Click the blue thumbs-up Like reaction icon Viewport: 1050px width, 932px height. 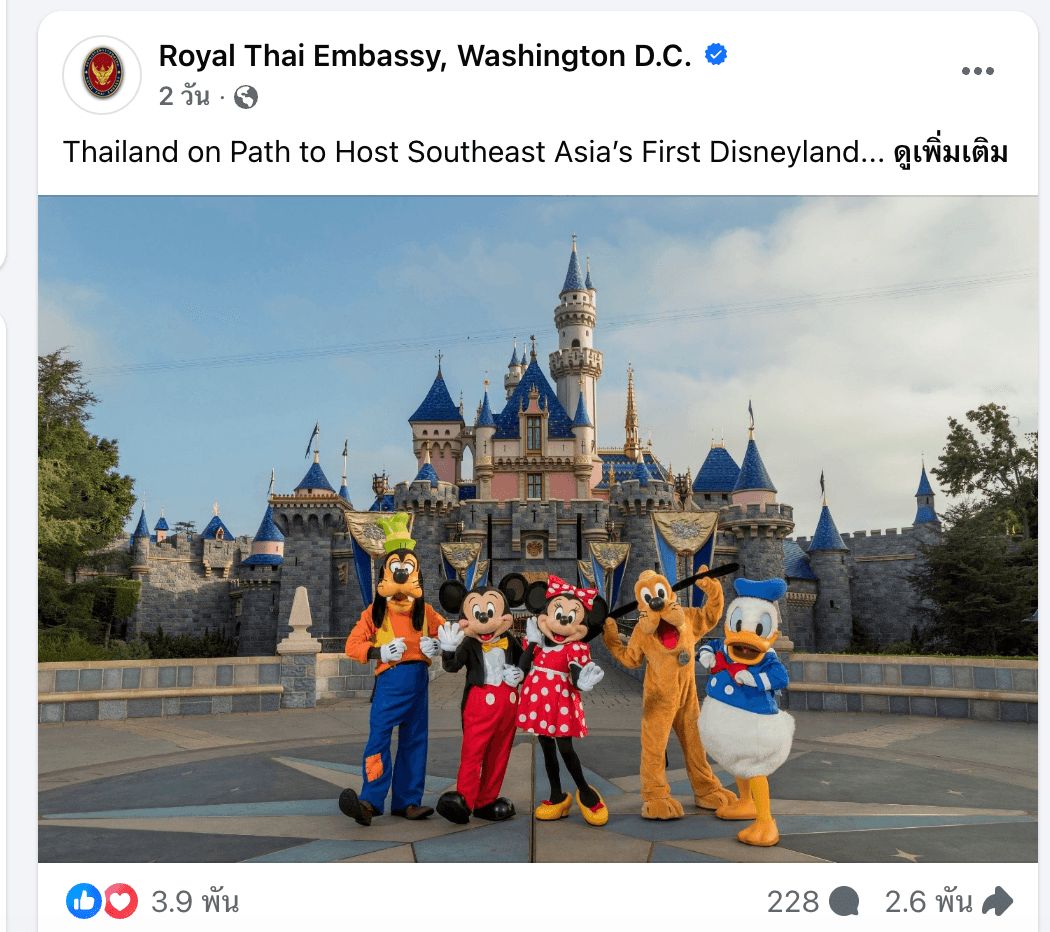tap(83, 901)
